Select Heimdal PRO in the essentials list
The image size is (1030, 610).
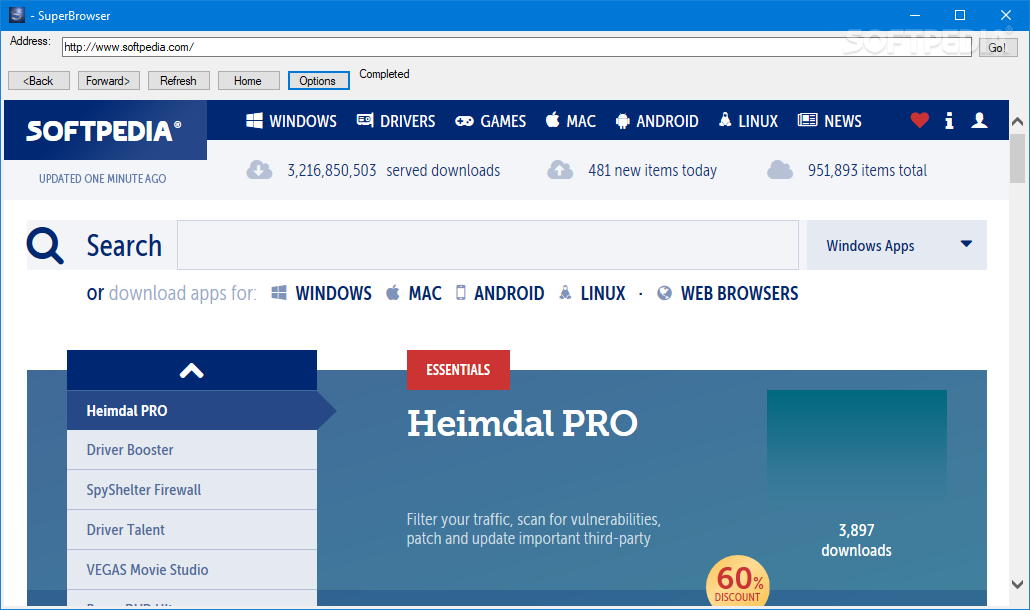pyautogui.click(x=192, y=410)
